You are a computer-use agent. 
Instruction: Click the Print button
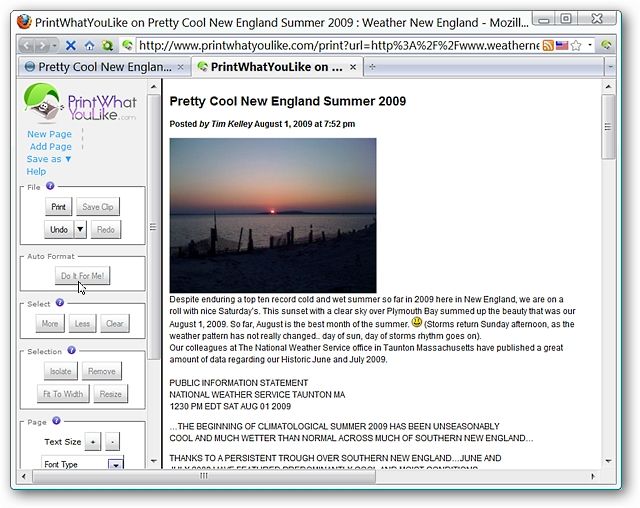[58, 207]
